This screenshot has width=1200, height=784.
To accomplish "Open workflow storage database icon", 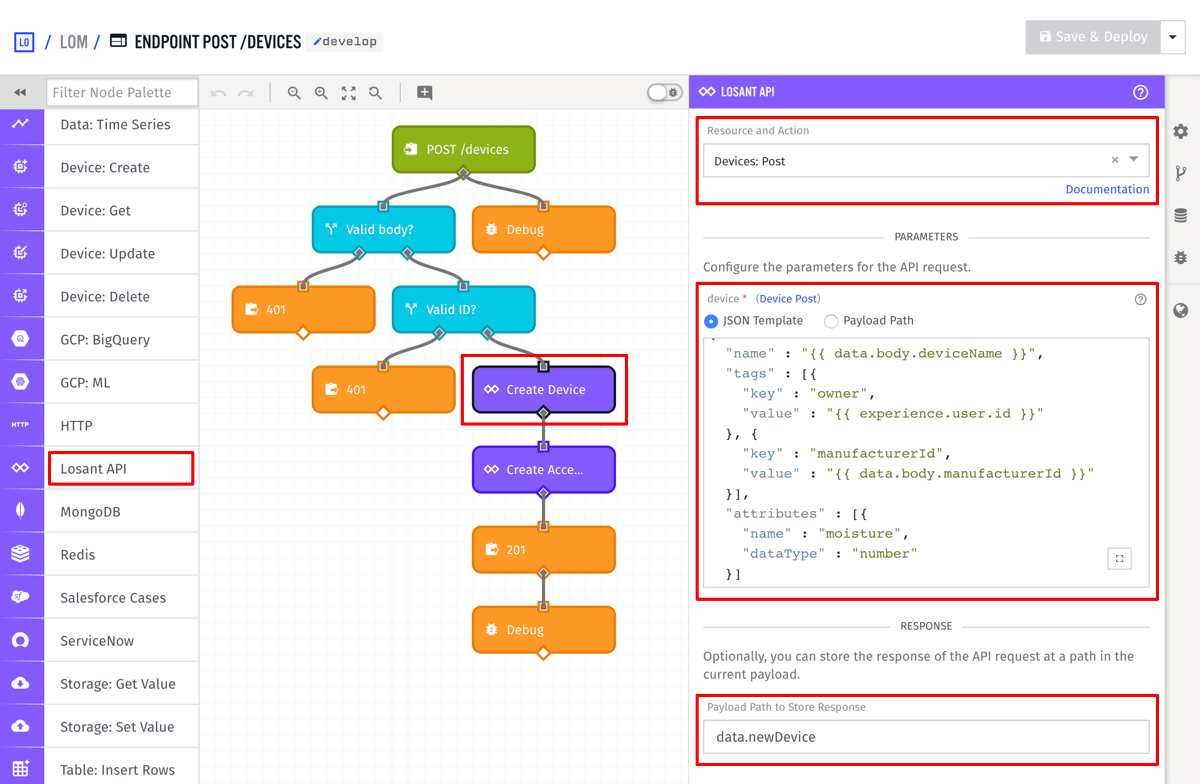I will 1181,215.
